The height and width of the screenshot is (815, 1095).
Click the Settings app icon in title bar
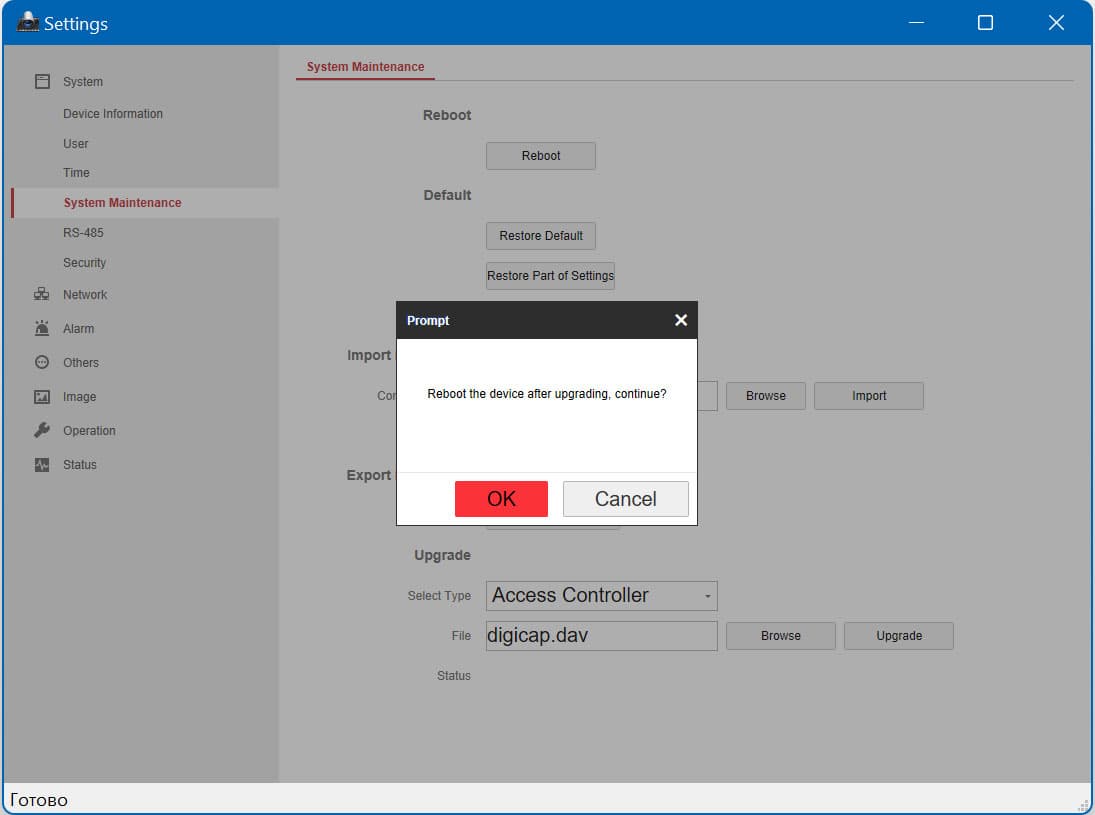[27, 22]
